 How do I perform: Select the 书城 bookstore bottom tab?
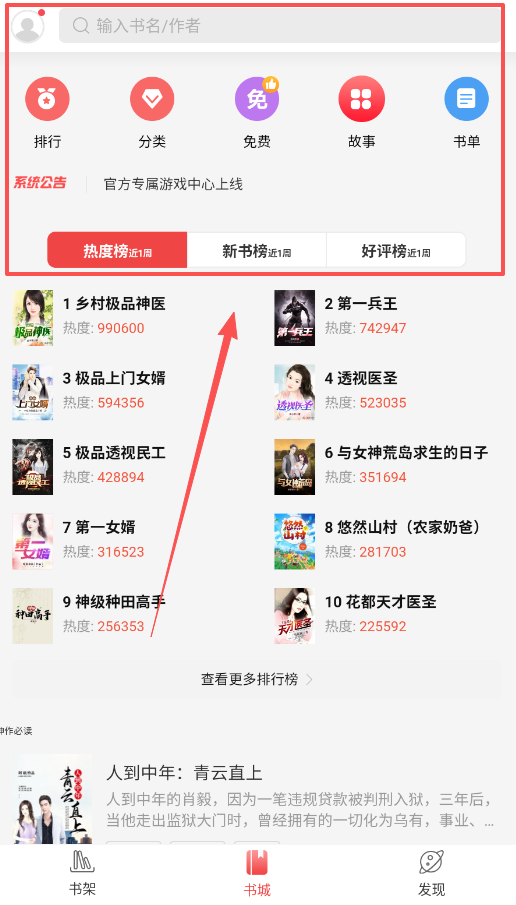[x=257, y=873]
